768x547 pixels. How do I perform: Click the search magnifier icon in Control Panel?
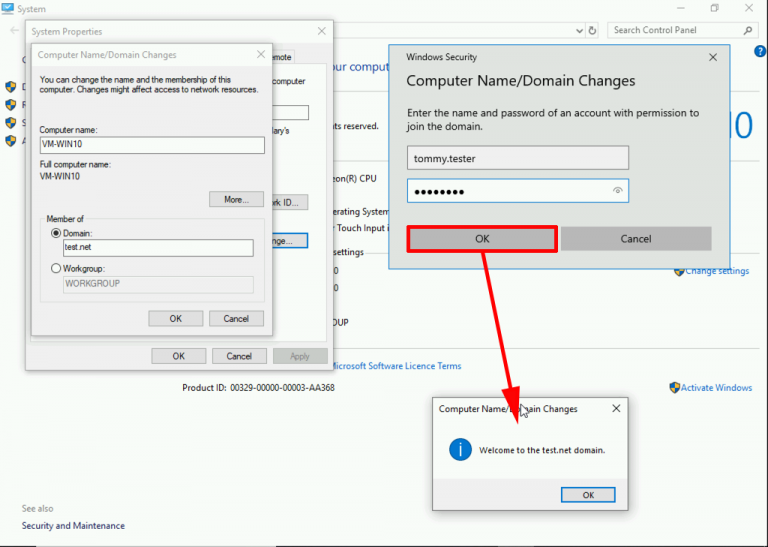tap(749, 30)
